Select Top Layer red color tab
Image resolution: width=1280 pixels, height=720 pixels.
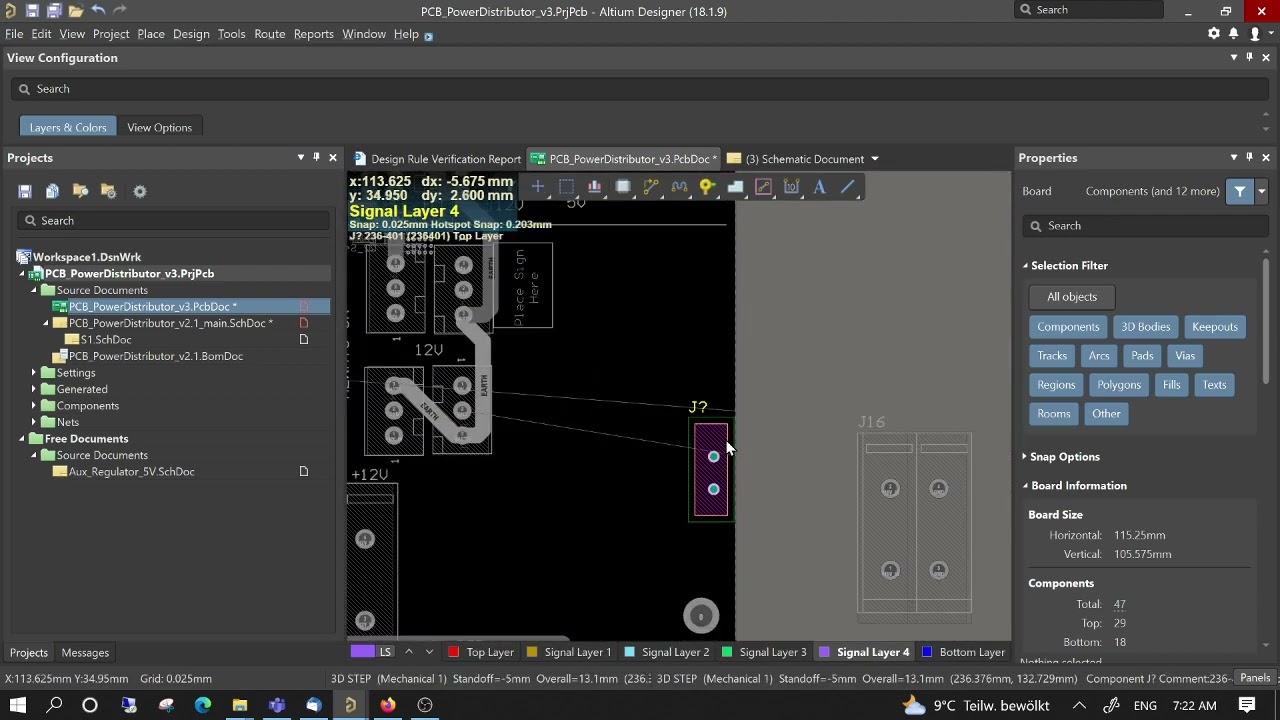tap(481, 652)
